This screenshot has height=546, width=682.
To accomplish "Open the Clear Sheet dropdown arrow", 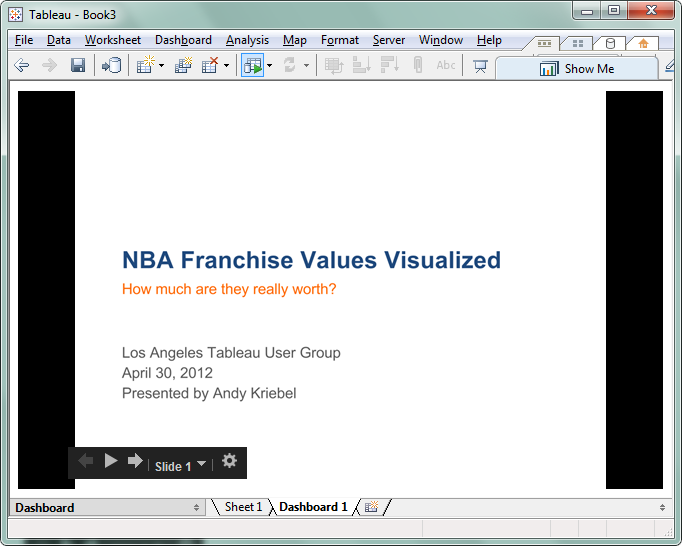I will (x=226, y=66).
